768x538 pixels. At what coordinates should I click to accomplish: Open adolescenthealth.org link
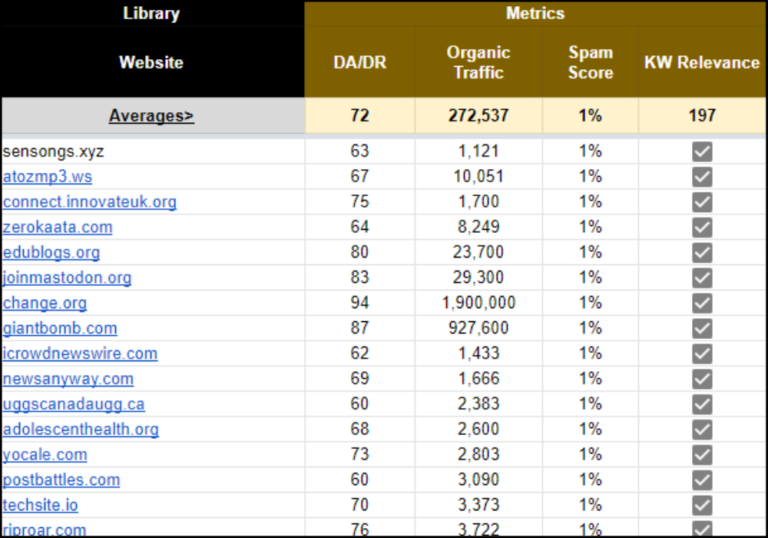[x=80, y=430]
